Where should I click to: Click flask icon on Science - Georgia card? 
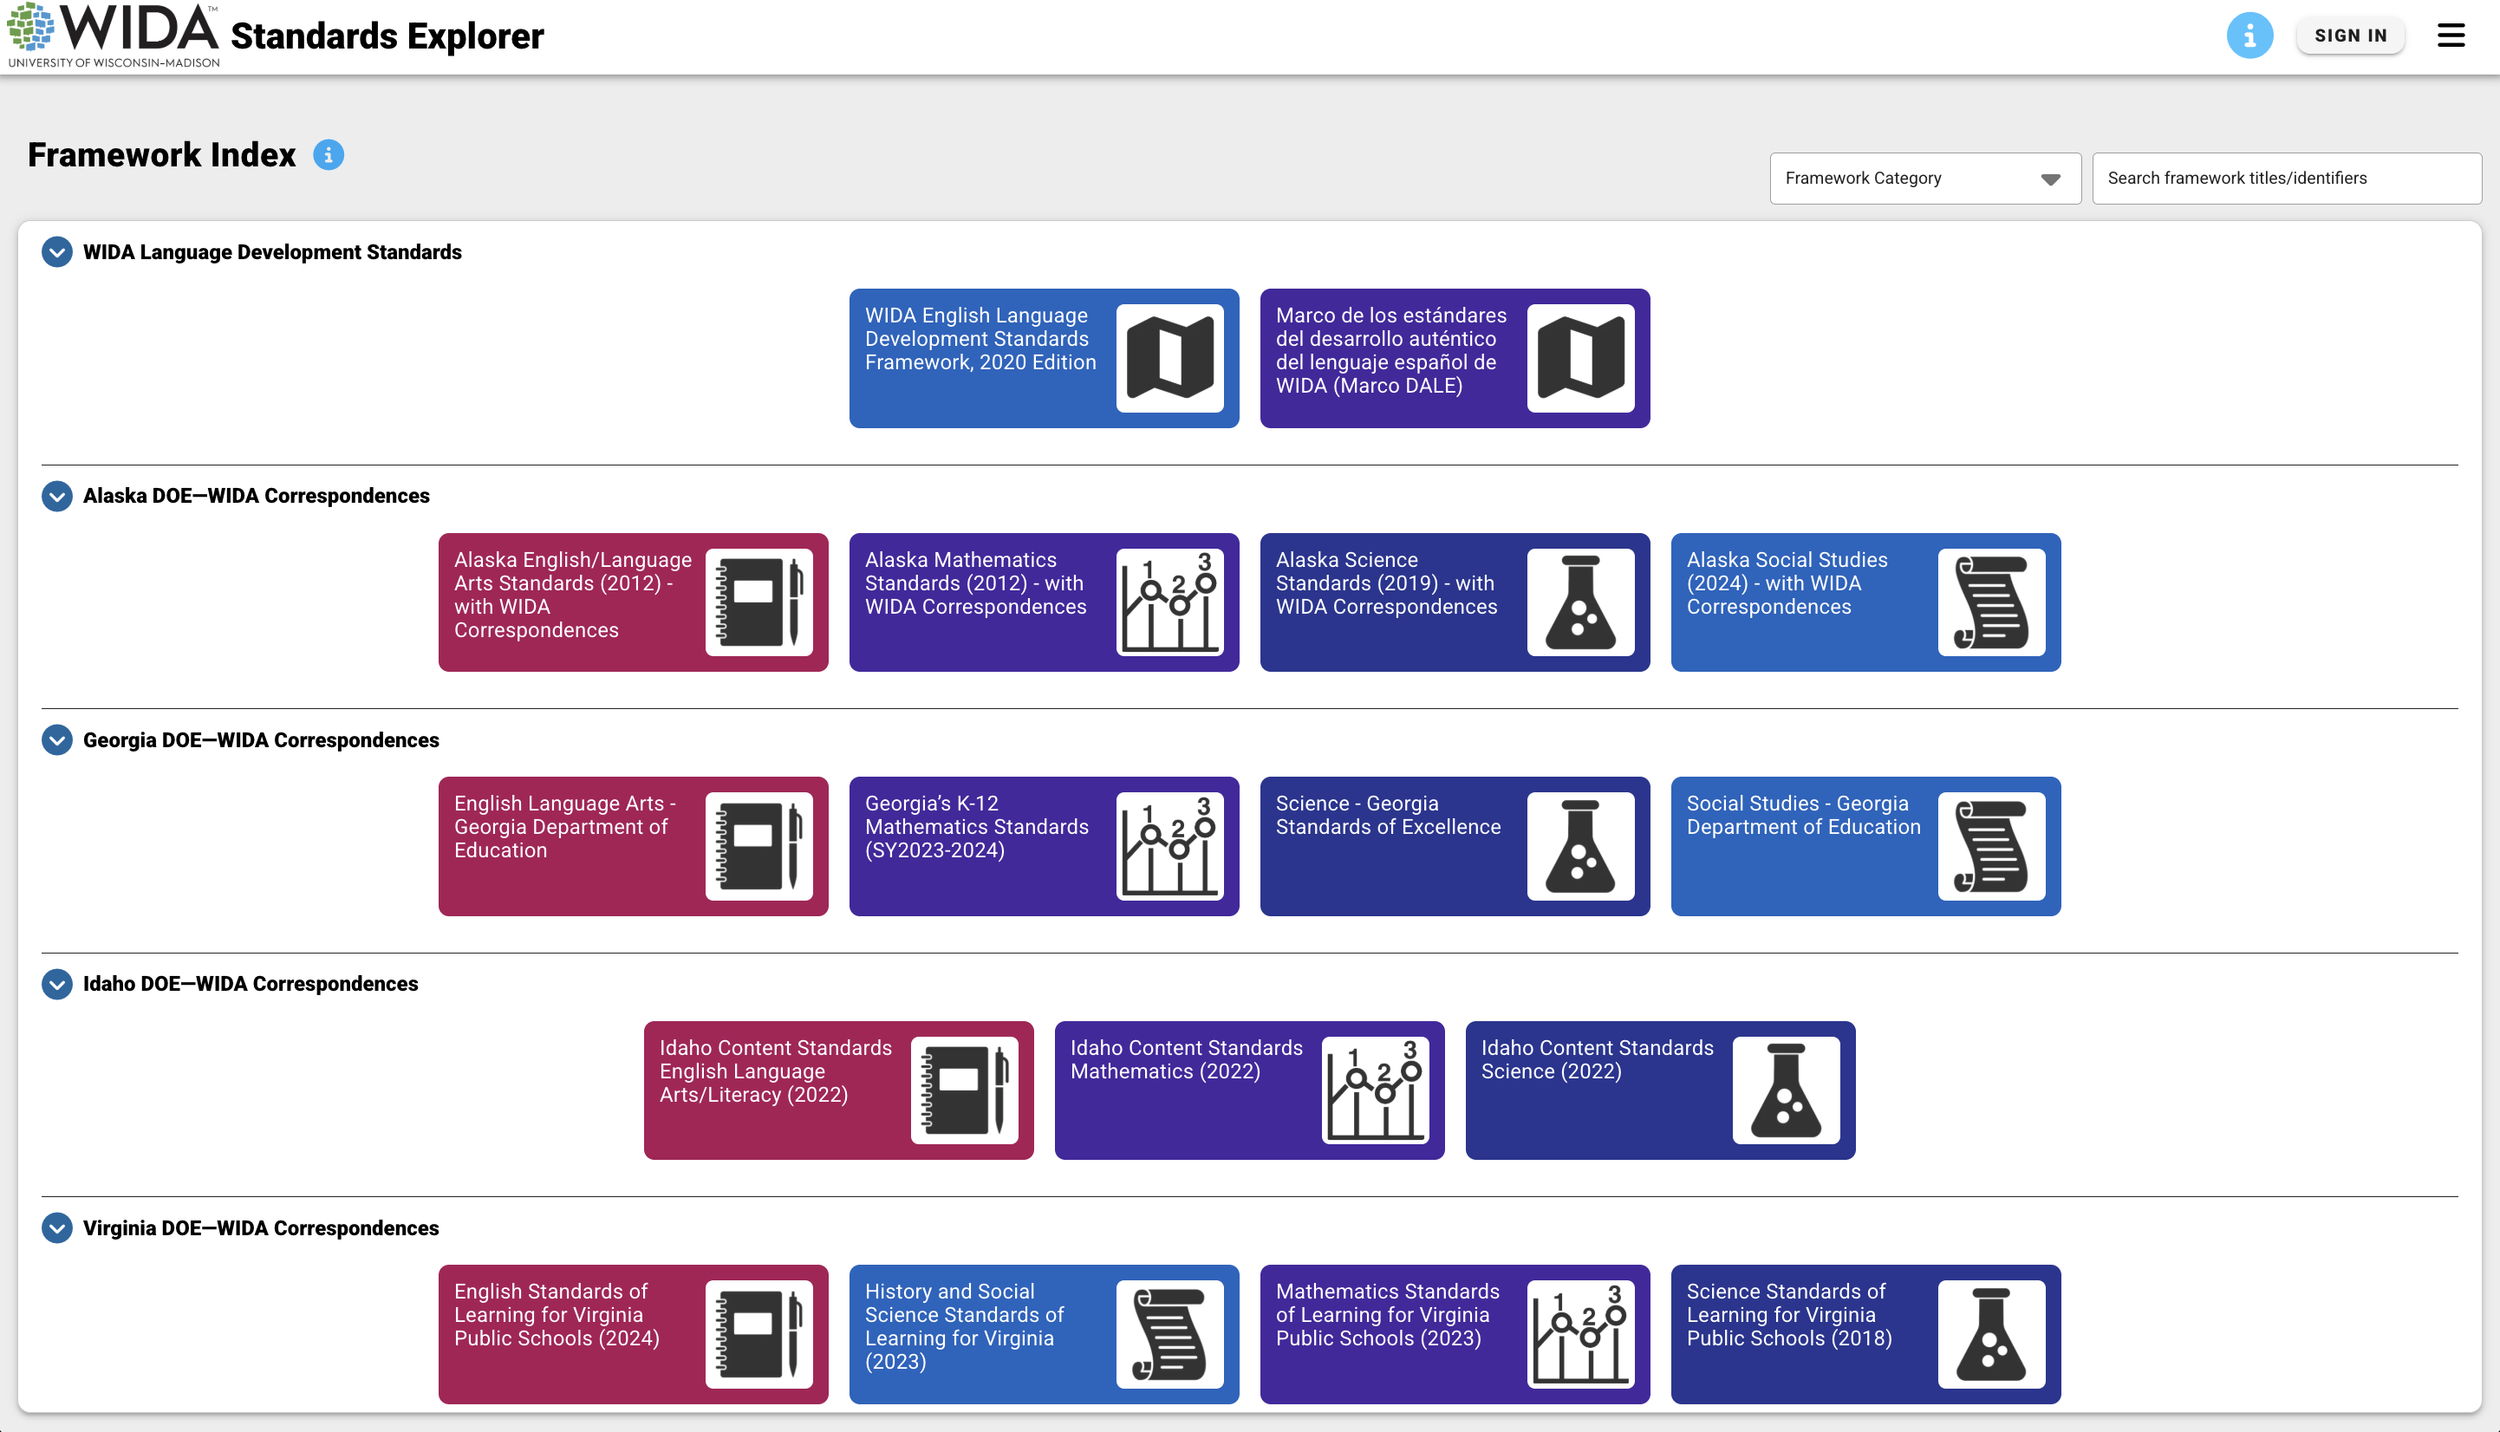[x=1581, y=846]
